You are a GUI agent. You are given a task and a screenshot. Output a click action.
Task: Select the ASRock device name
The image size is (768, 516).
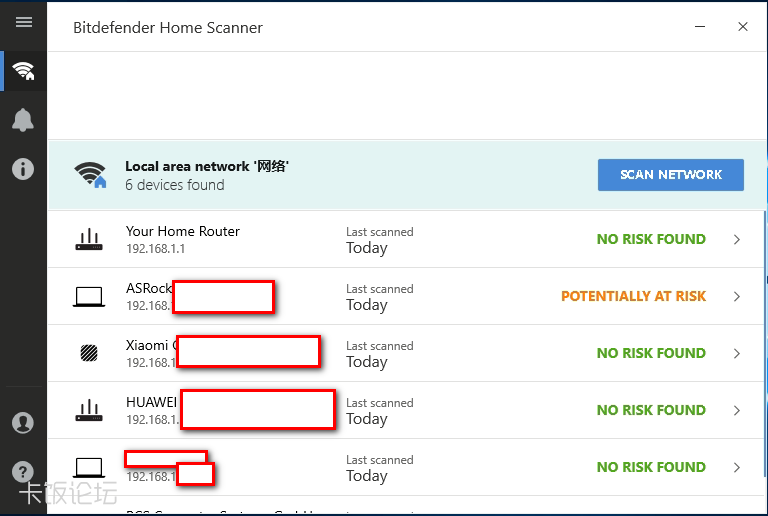coord(149,288)
